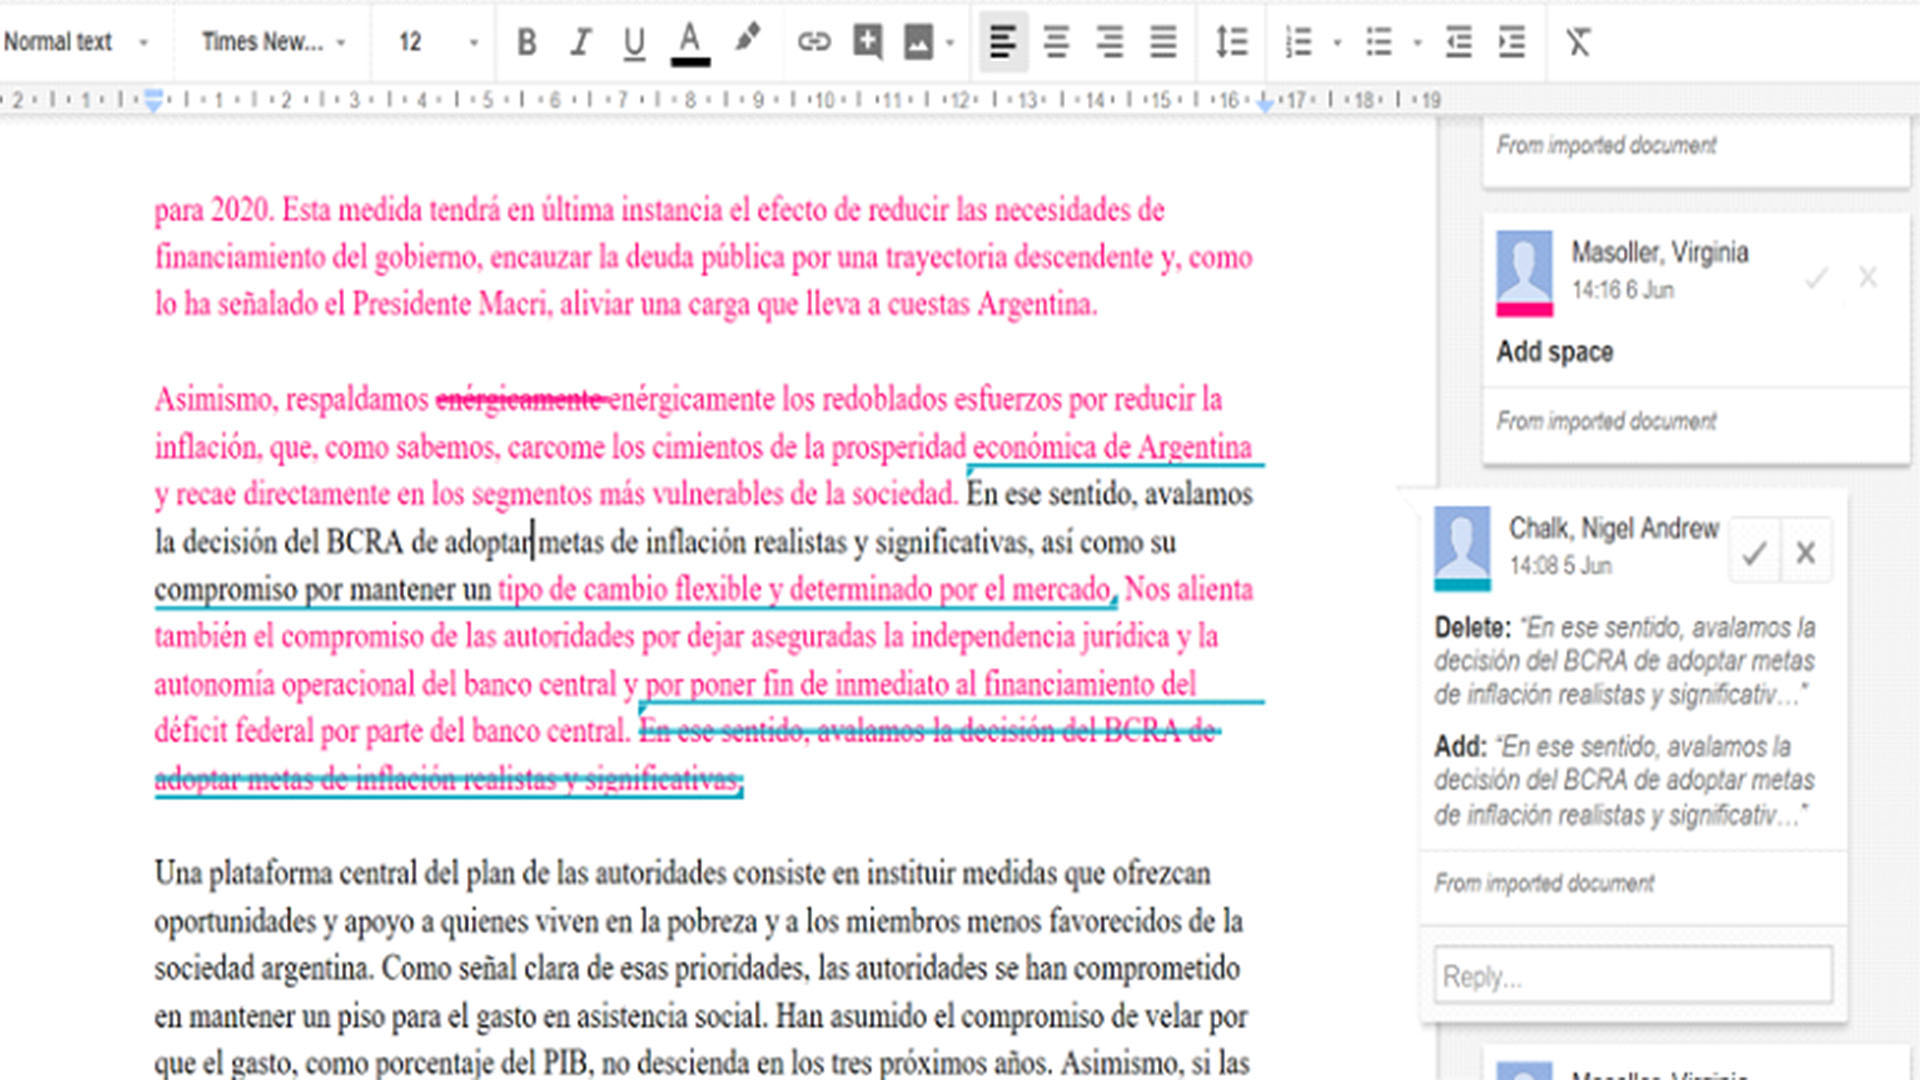Click struck-through word 'enérgicamente'
The height and width of the screenshot is (1080, 1920).
(x=520, y=400)
